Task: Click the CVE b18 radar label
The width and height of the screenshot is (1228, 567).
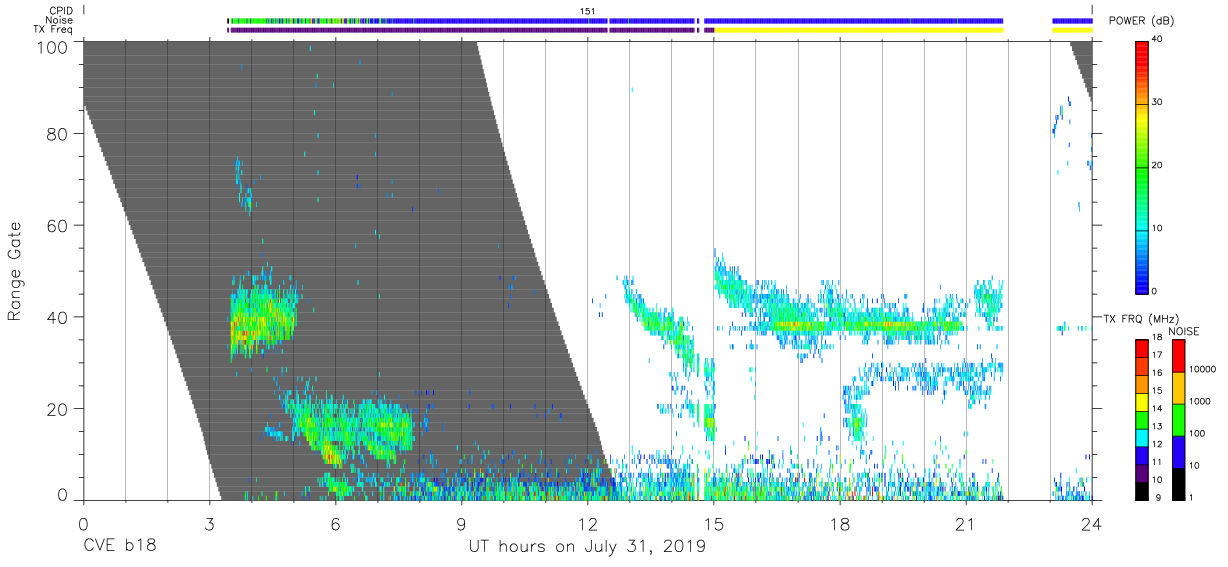Action: click(x=119, y=547)
